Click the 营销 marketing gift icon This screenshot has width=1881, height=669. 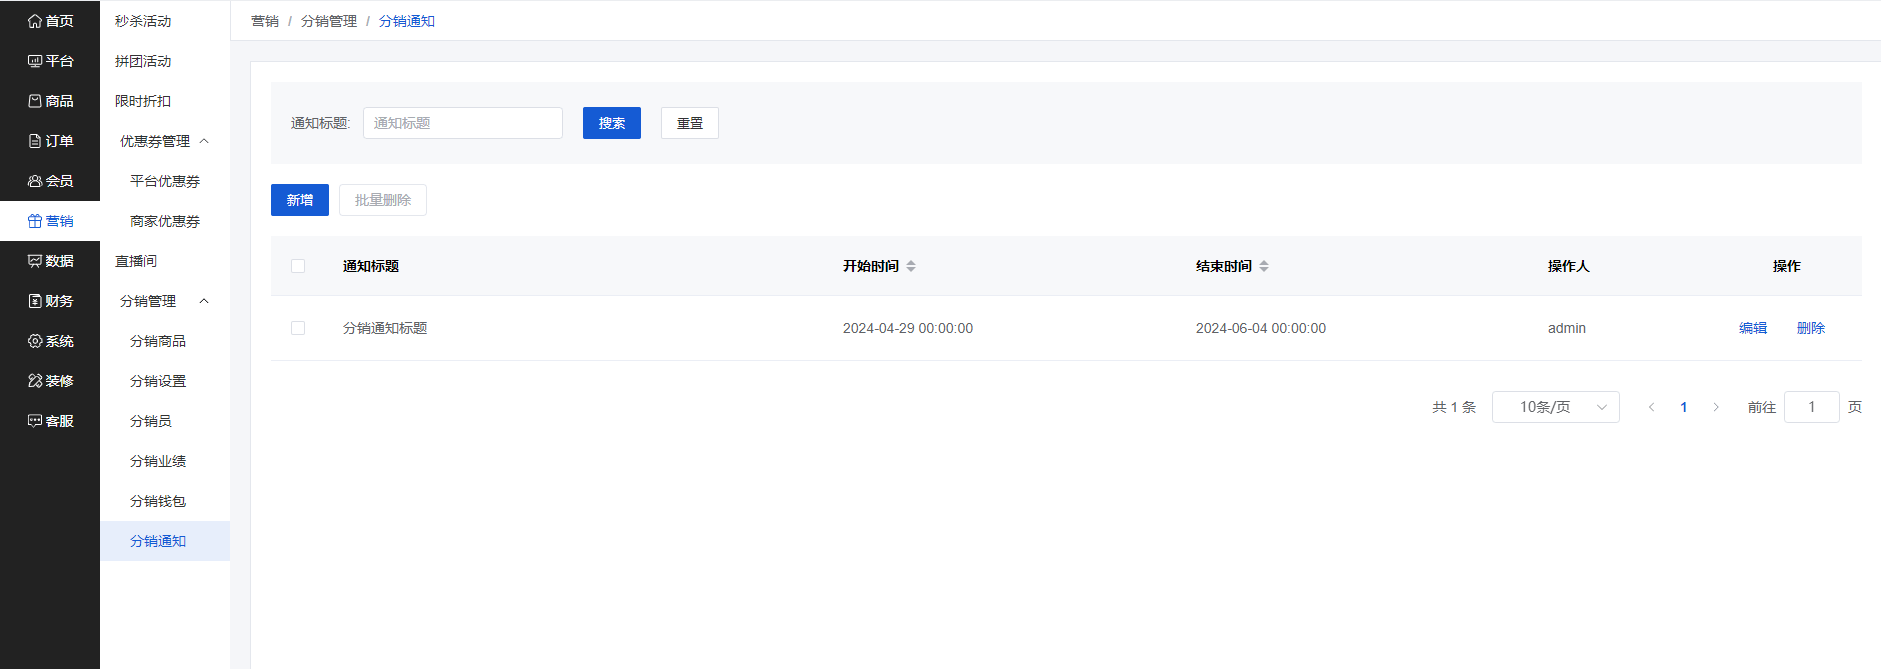35,221
